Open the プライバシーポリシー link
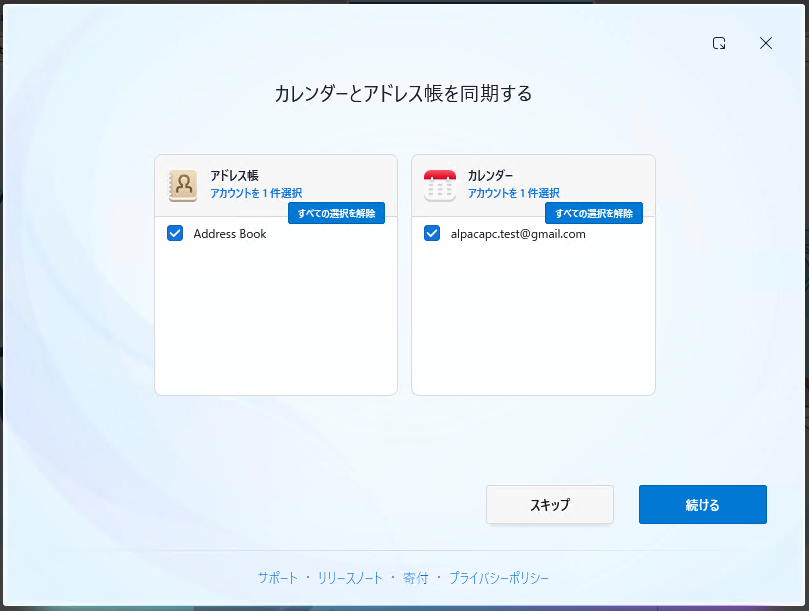809x611 pixels. pos(499,578)
